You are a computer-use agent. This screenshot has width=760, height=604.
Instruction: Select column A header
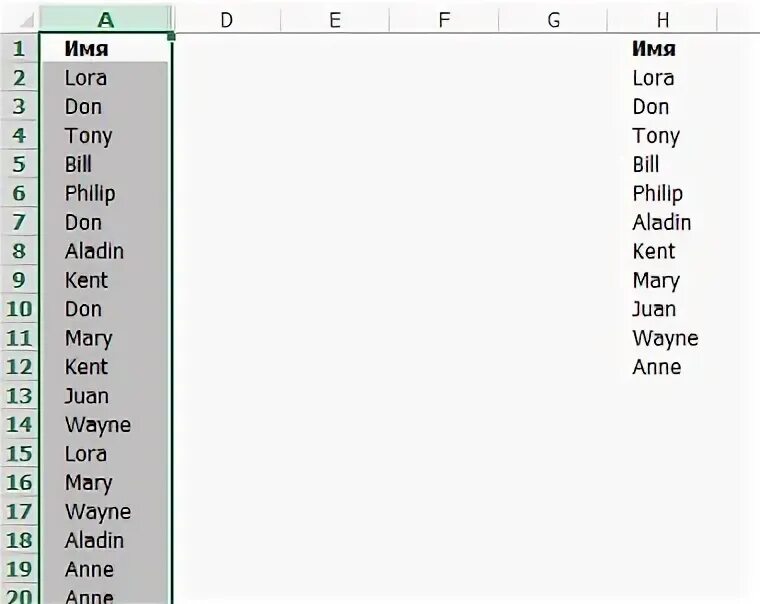105,19
